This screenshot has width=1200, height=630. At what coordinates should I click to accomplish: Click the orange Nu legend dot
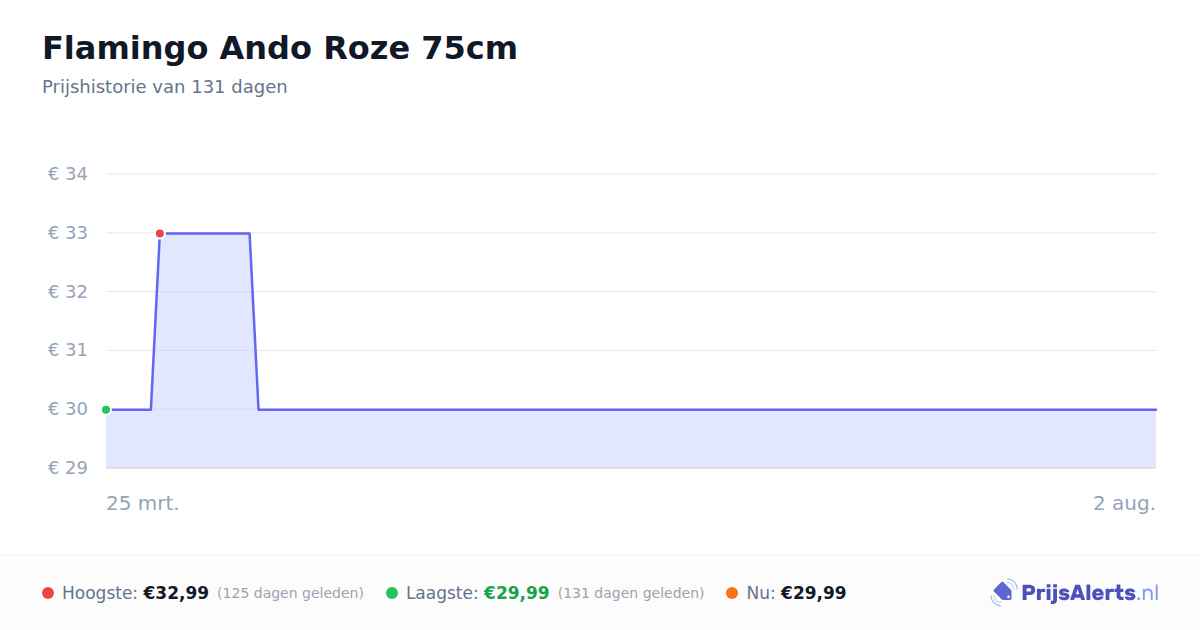tap(732, 593)
